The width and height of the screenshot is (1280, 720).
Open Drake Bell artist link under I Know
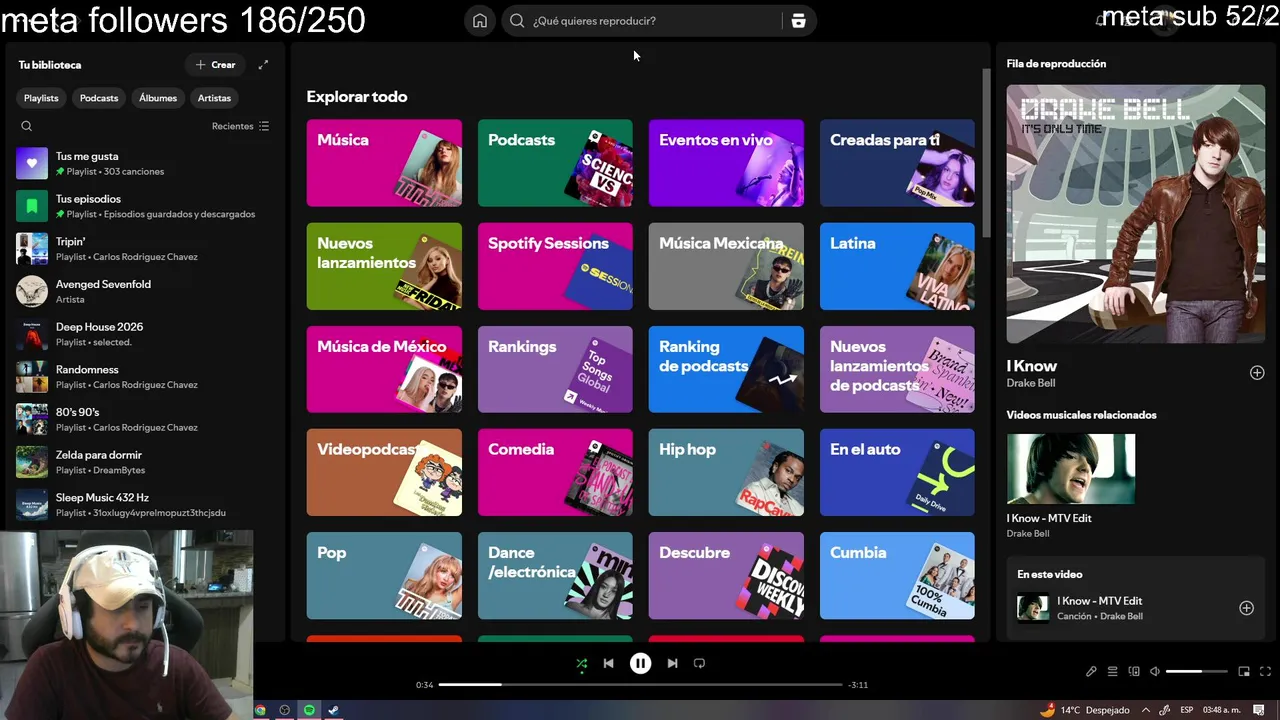pyautogui.click(x=1031, y=383)
